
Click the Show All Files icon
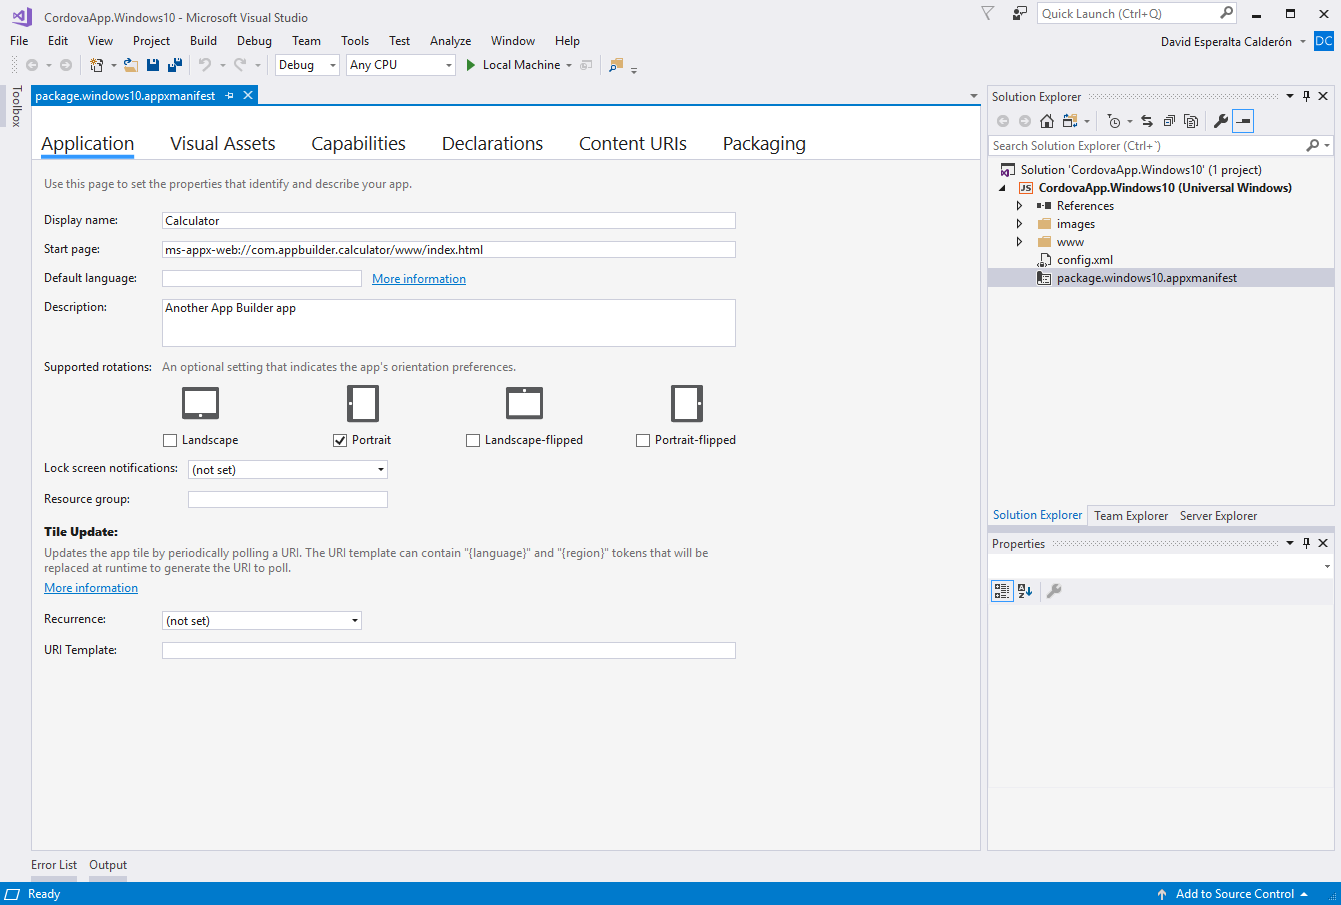[x=1191, y=121]
